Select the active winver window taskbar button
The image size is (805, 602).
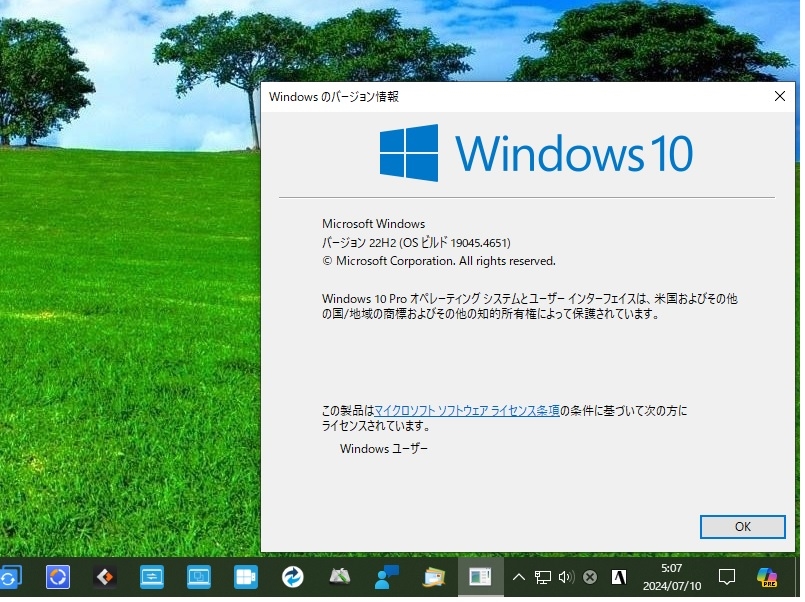click(x=481, y=577)
